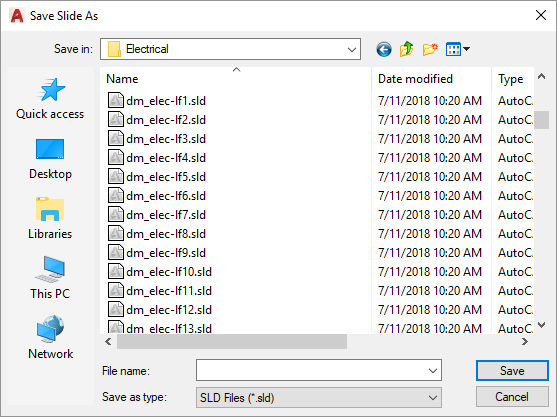Select Desktop in the places sidebar

50,159
